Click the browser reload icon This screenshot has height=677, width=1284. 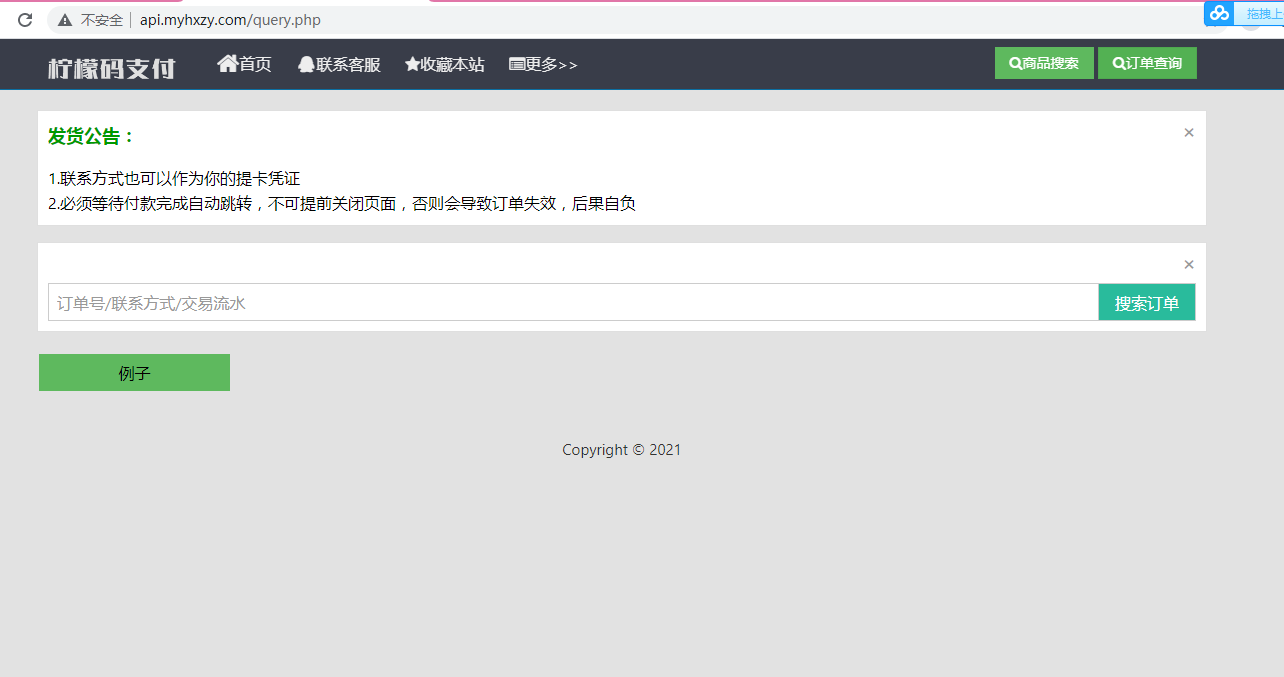[x=25, y=20]
